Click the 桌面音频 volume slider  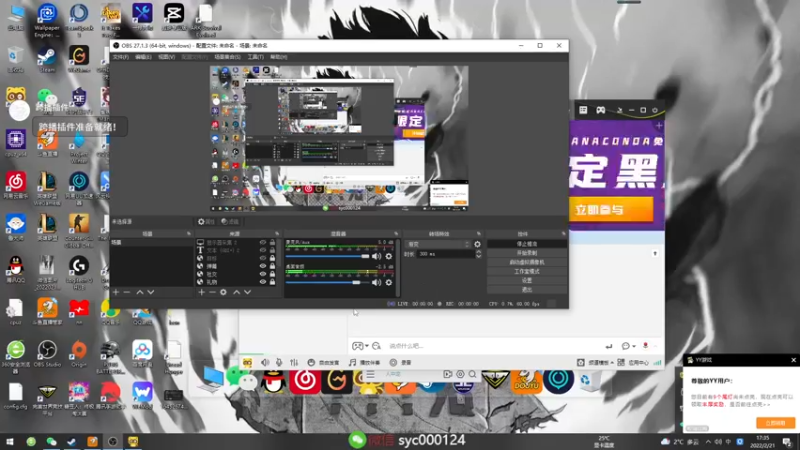[327, 282]
